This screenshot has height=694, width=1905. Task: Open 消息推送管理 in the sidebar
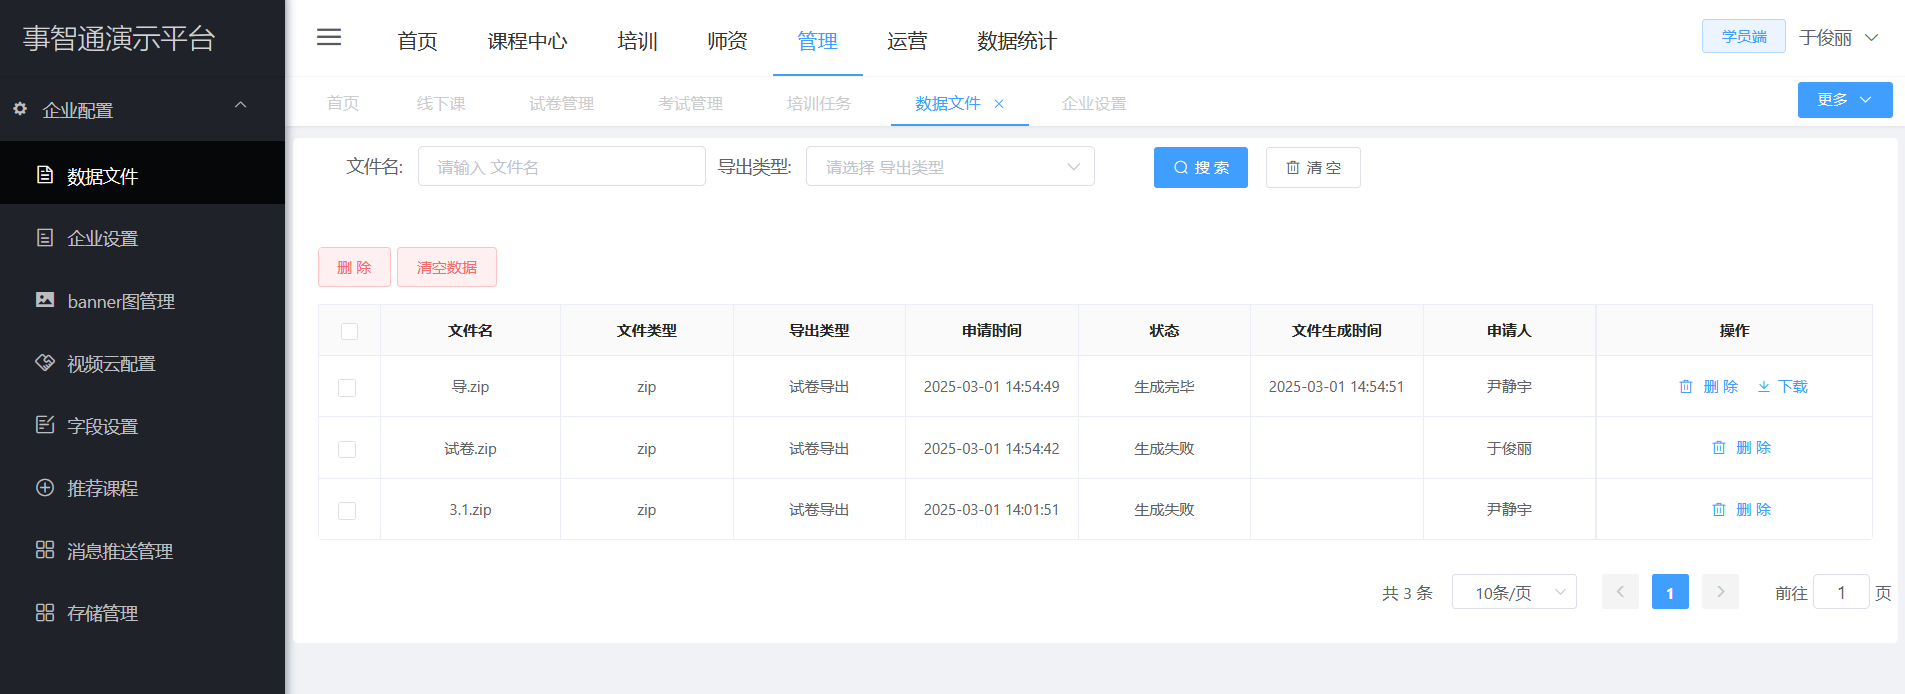tap(119, 551)
